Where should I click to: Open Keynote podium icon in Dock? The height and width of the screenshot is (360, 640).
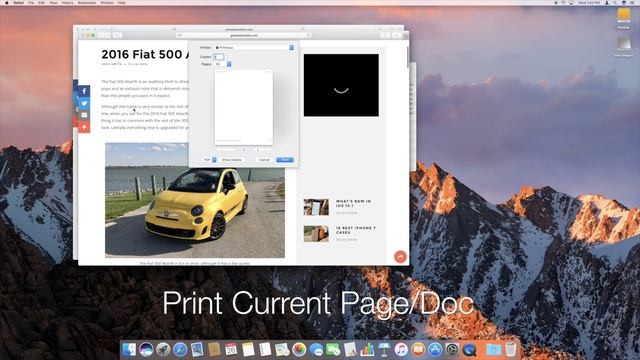pos(384,350)
